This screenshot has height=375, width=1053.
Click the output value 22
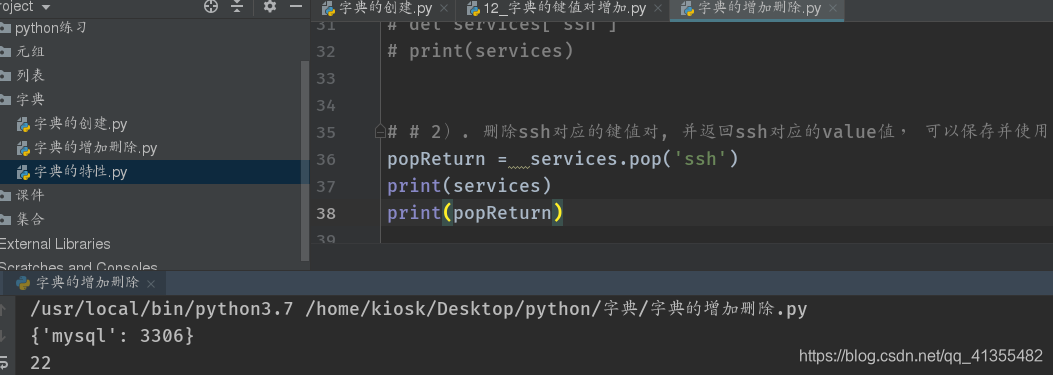pyautogui.click(x=40, y=363)
